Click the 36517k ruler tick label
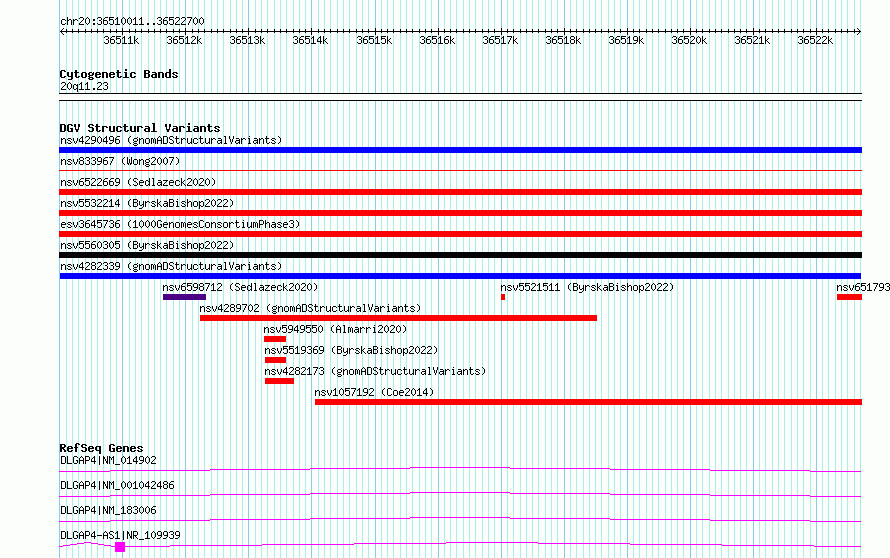This screenshot has width=890, height=558. (499, 40)
